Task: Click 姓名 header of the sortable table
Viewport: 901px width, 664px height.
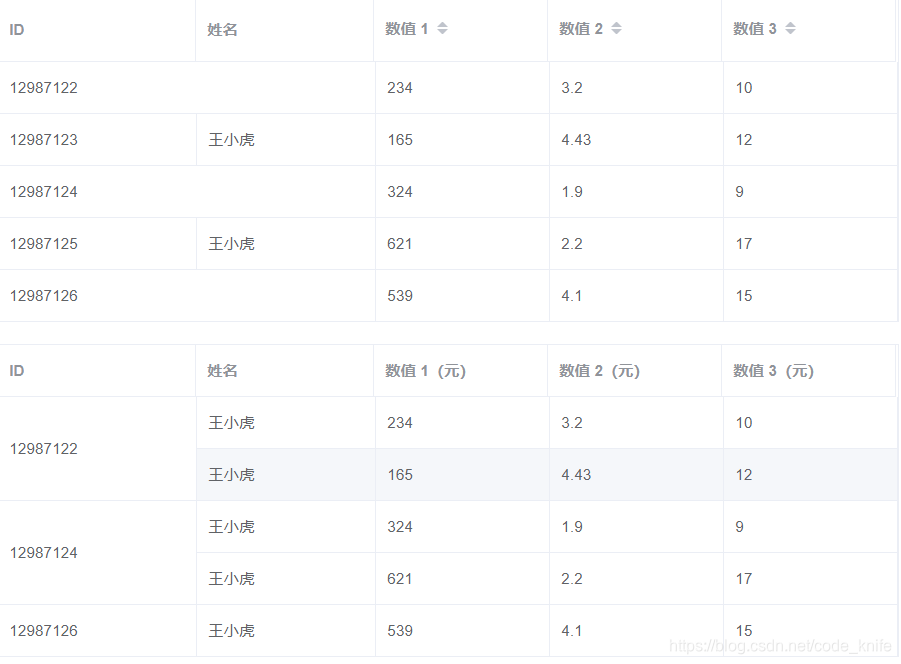Action: 222,29
